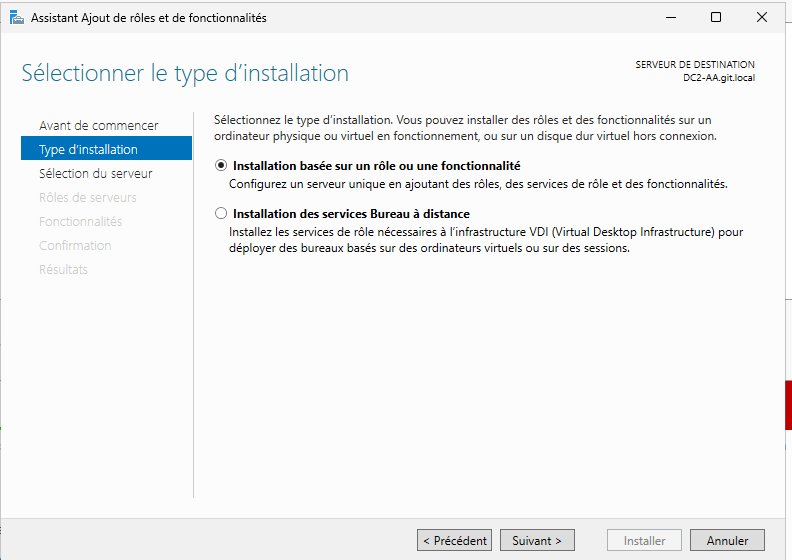
Task: Click the text Configurez un serveur unique
Action: [478, 184]
